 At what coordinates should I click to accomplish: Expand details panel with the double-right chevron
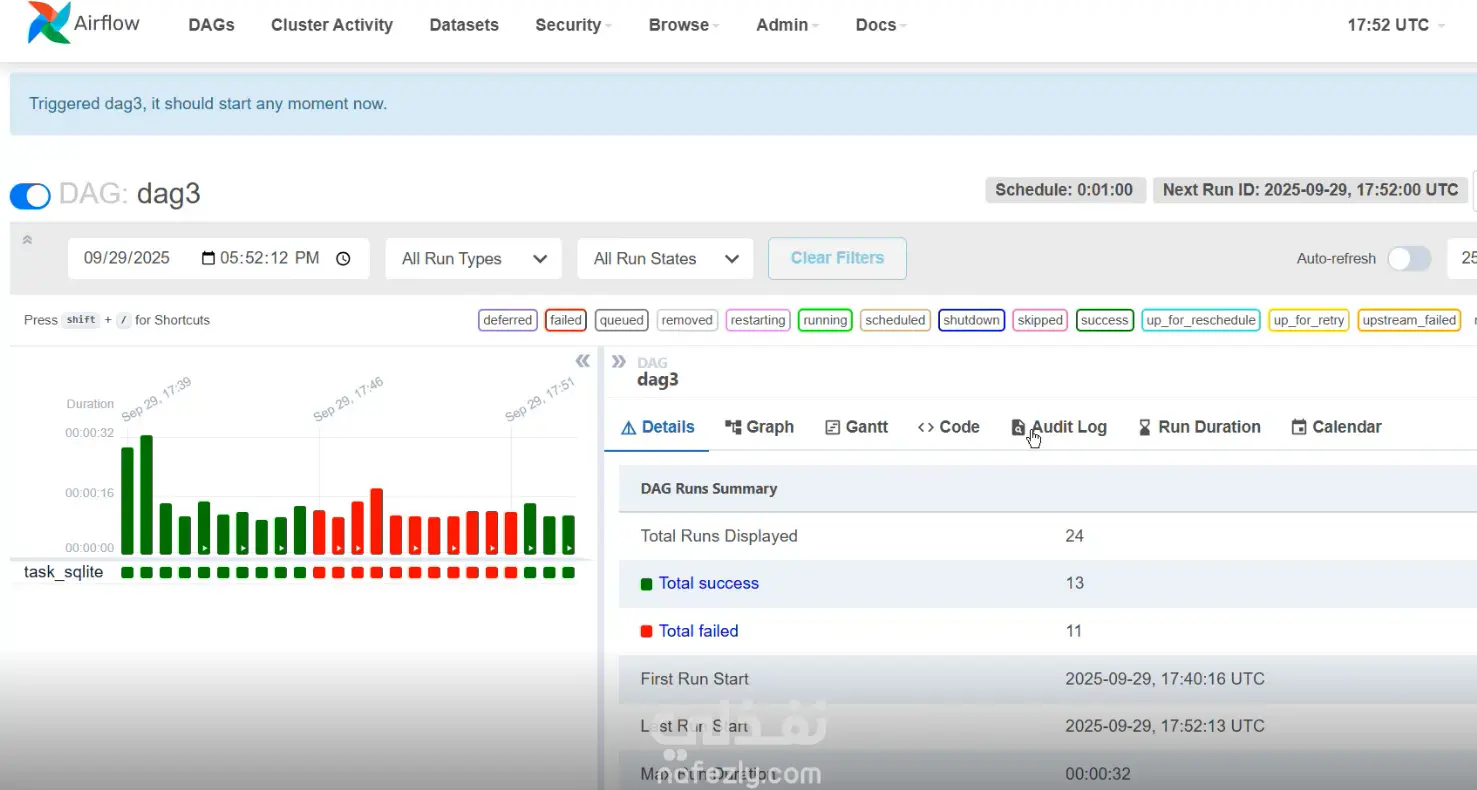click(619, 361)
